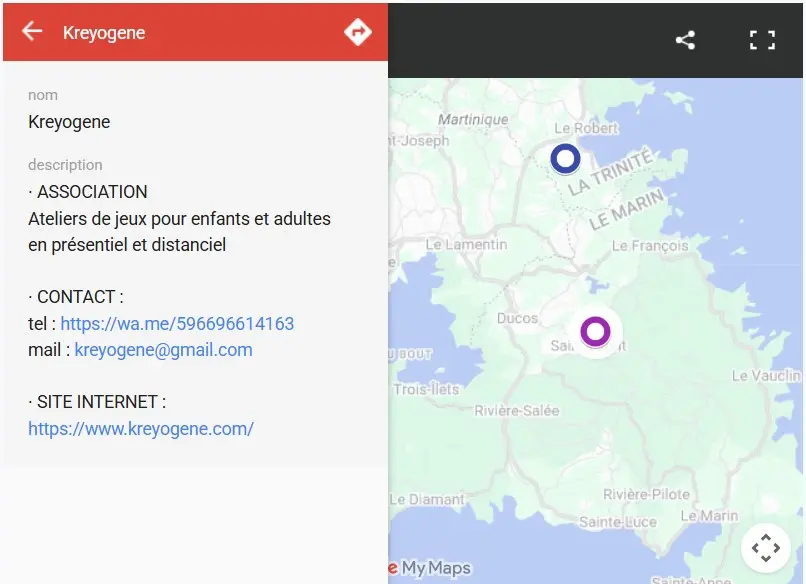Screen dimensions: 806x584
Task: Click the 'description' field label
Action: (65, 165)
